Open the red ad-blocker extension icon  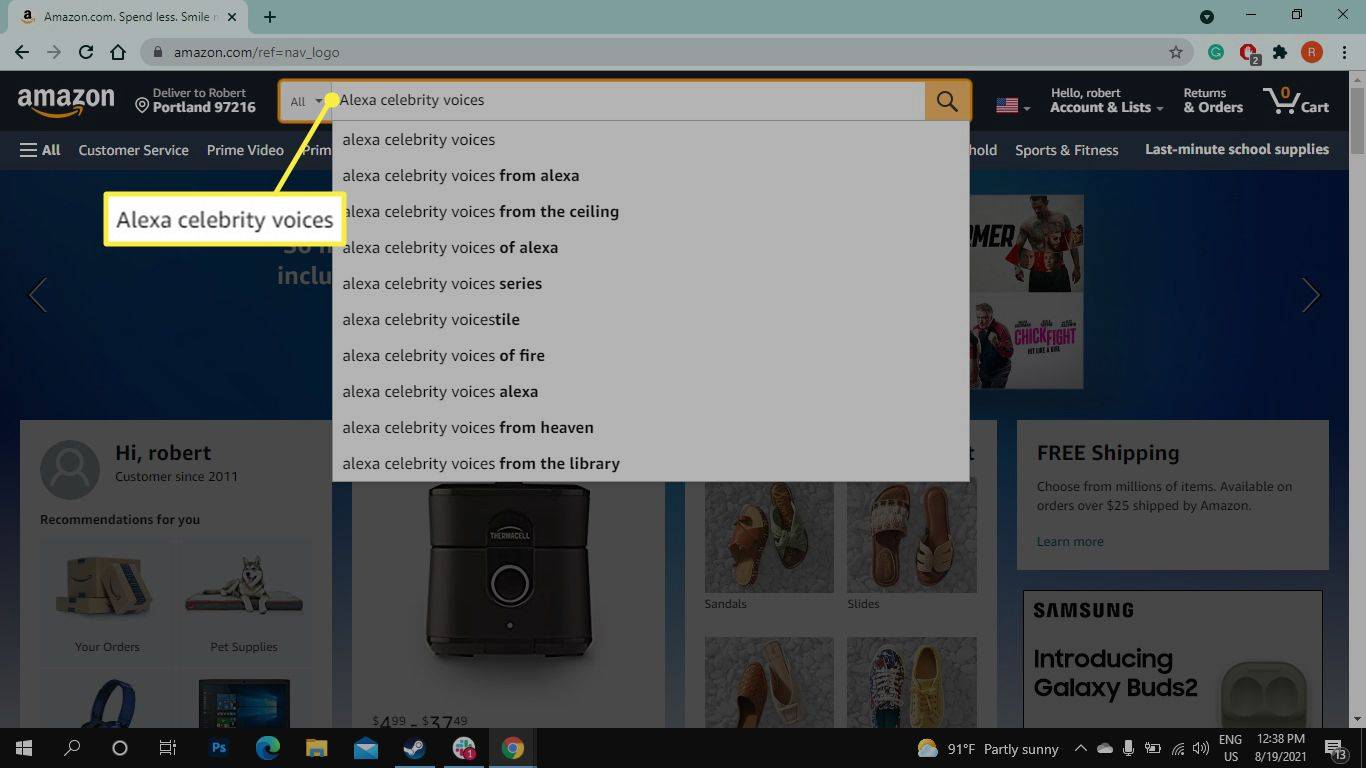click(x=1248, y=53)
